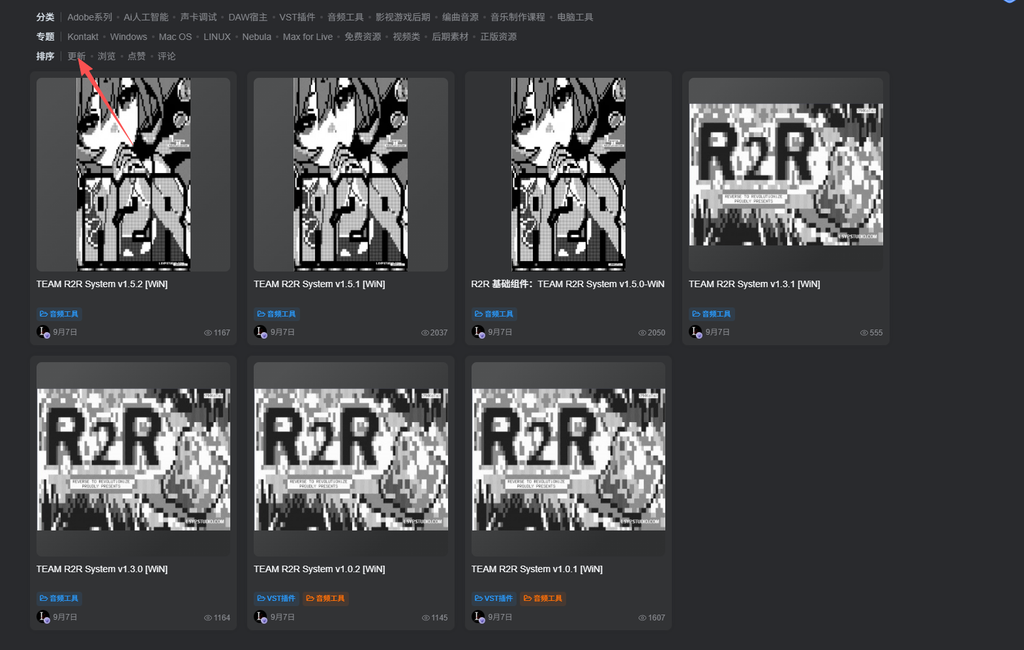Open author avatar on TEAM R2R System v1.0.1 card
Screen dimensions: 1024x650
[479, 617]
